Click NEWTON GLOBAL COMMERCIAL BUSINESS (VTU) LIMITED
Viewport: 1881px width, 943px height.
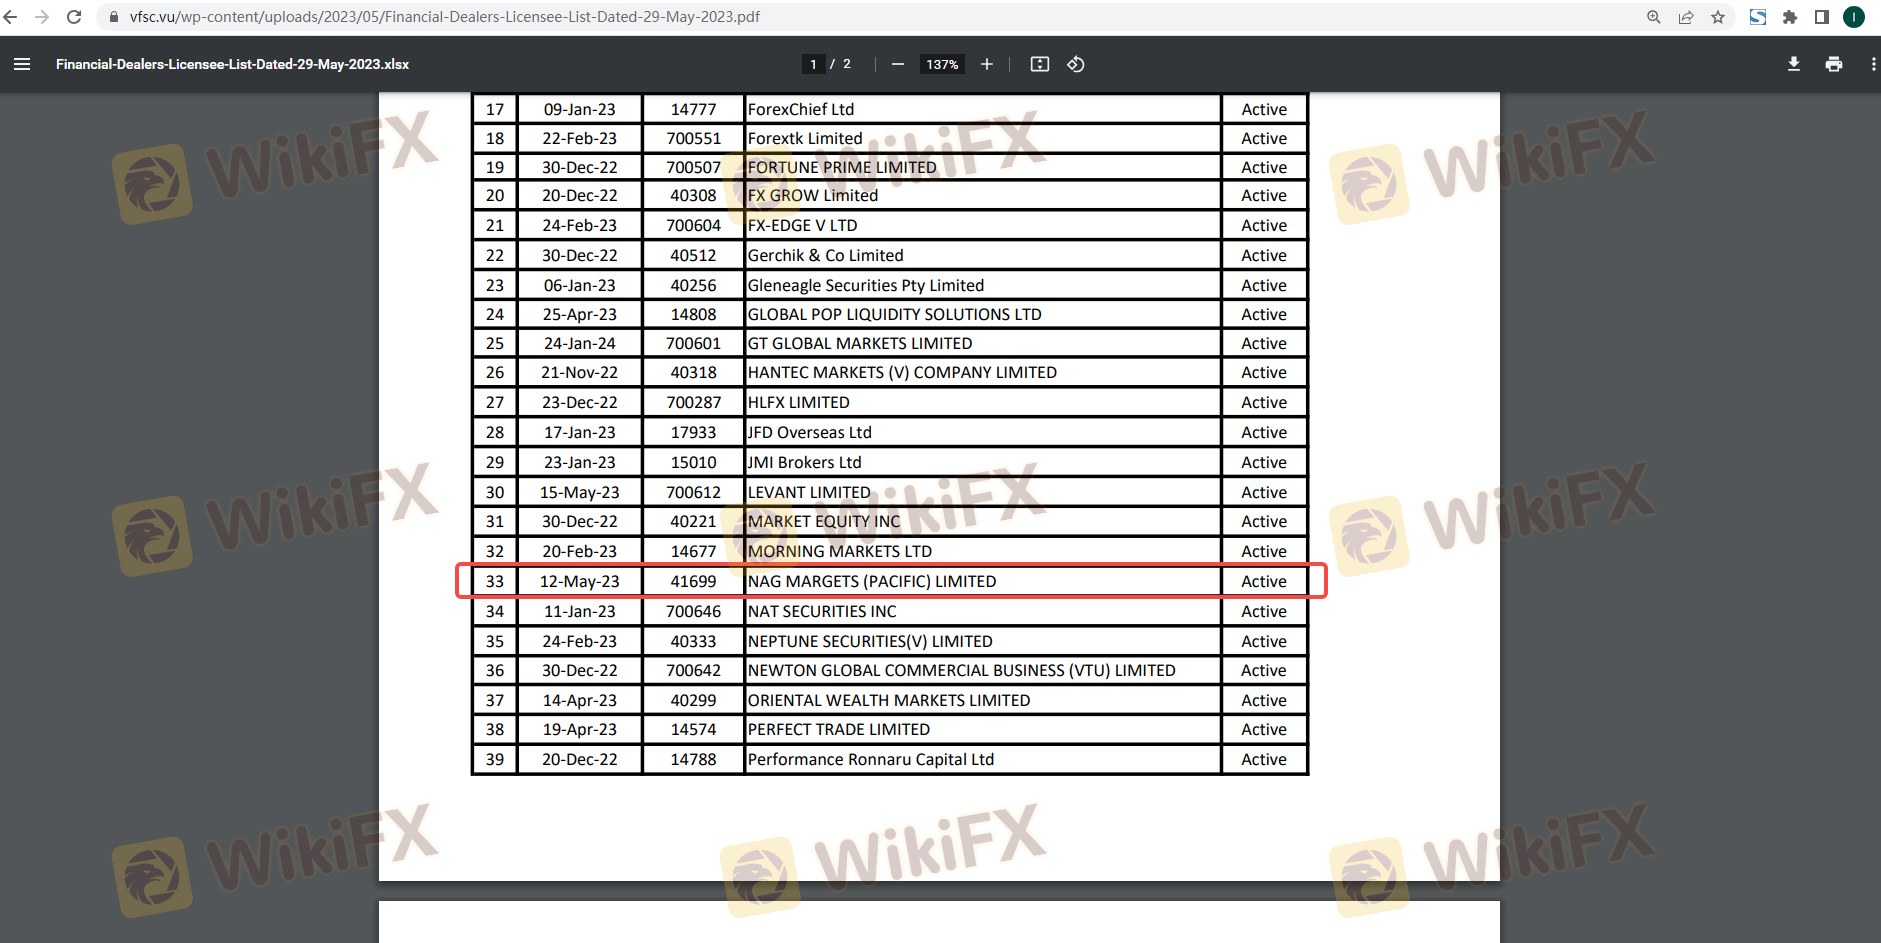(962, 670)
